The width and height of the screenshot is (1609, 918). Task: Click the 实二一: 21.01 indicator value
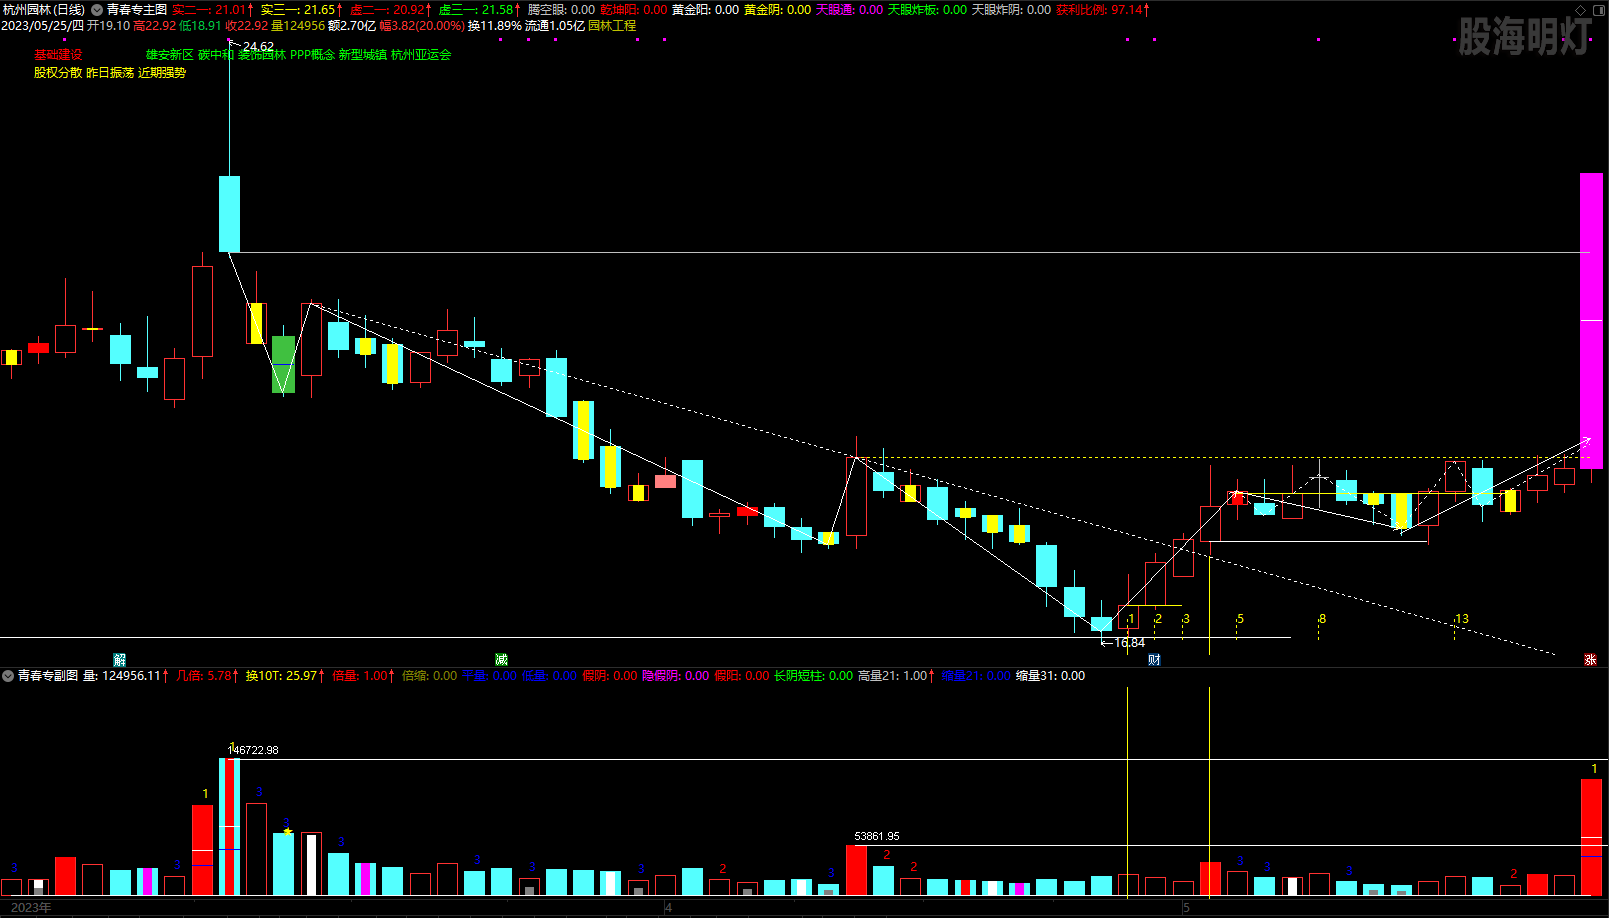point(212,10)
